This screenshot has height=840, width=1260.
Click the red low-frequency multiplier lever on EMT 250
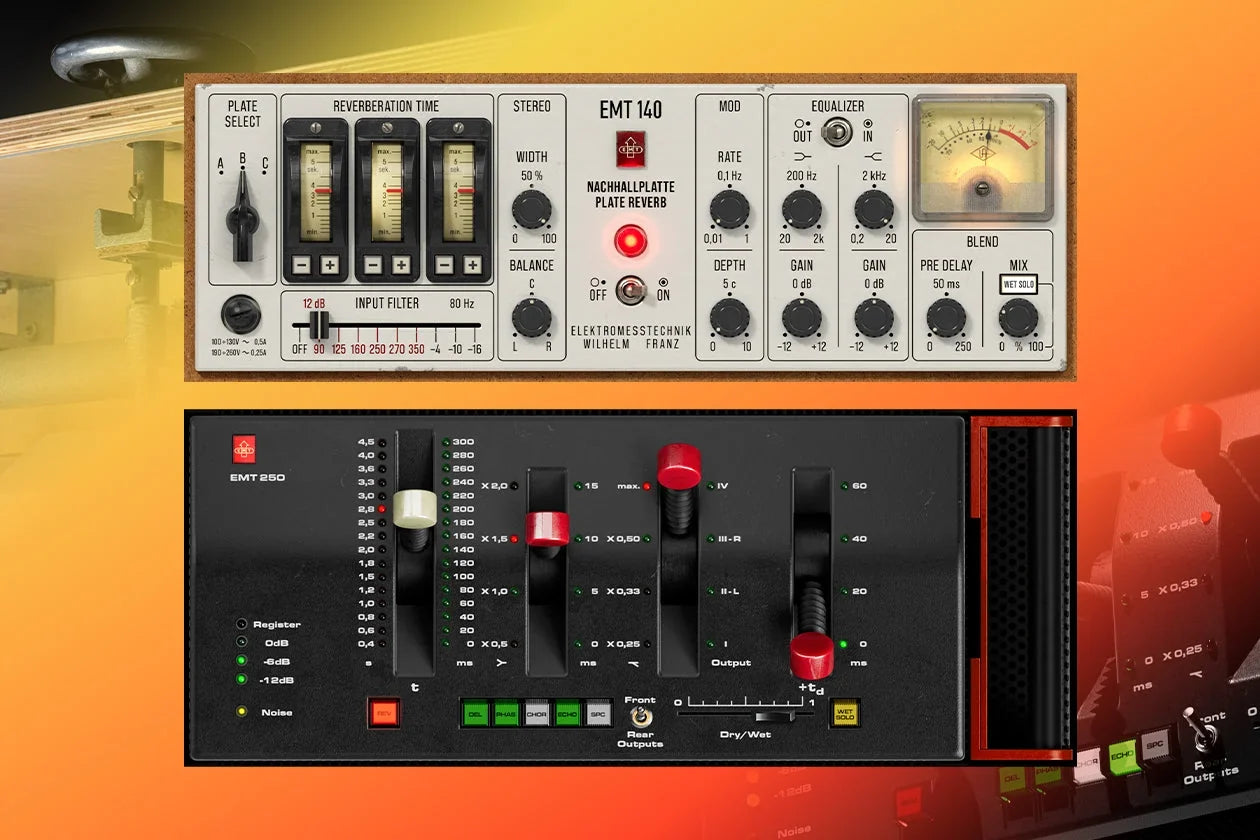coord(547,528)
